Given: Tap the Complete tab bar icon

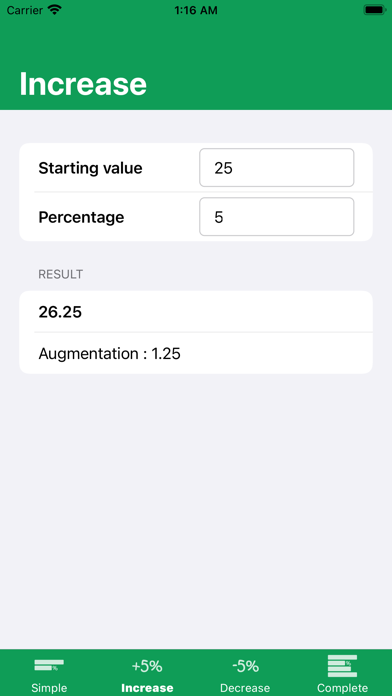Looking at the screenshot, I should coord(342,666).
